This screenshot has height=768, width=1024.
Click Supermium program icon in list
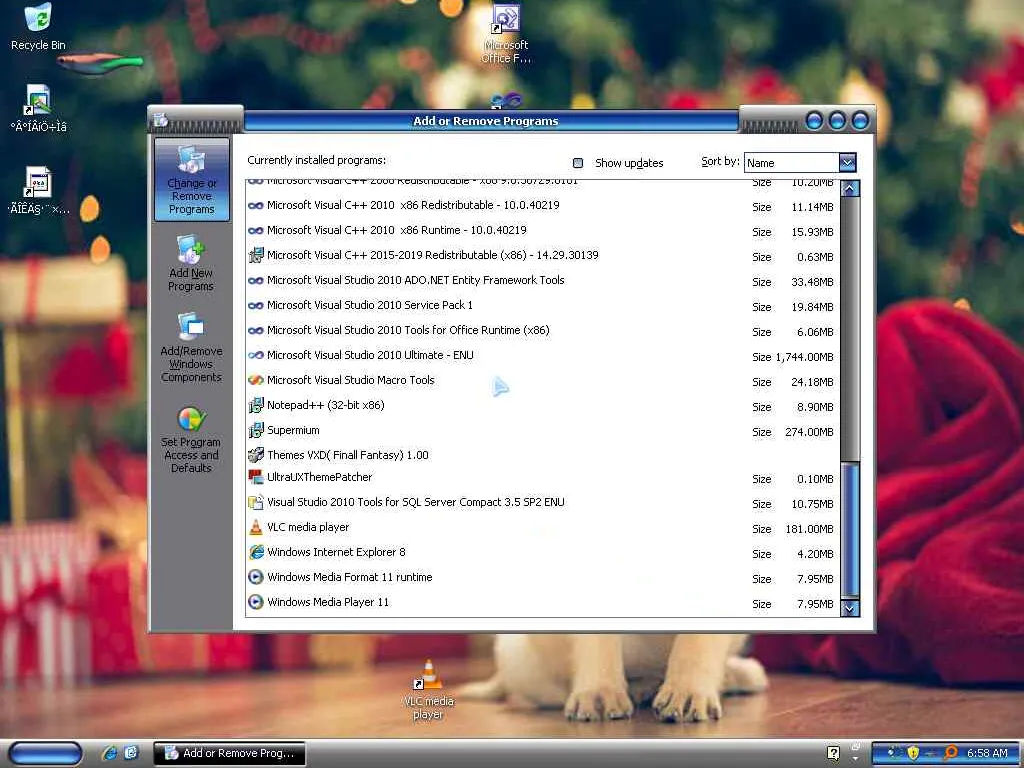click(x=256, y=430)
